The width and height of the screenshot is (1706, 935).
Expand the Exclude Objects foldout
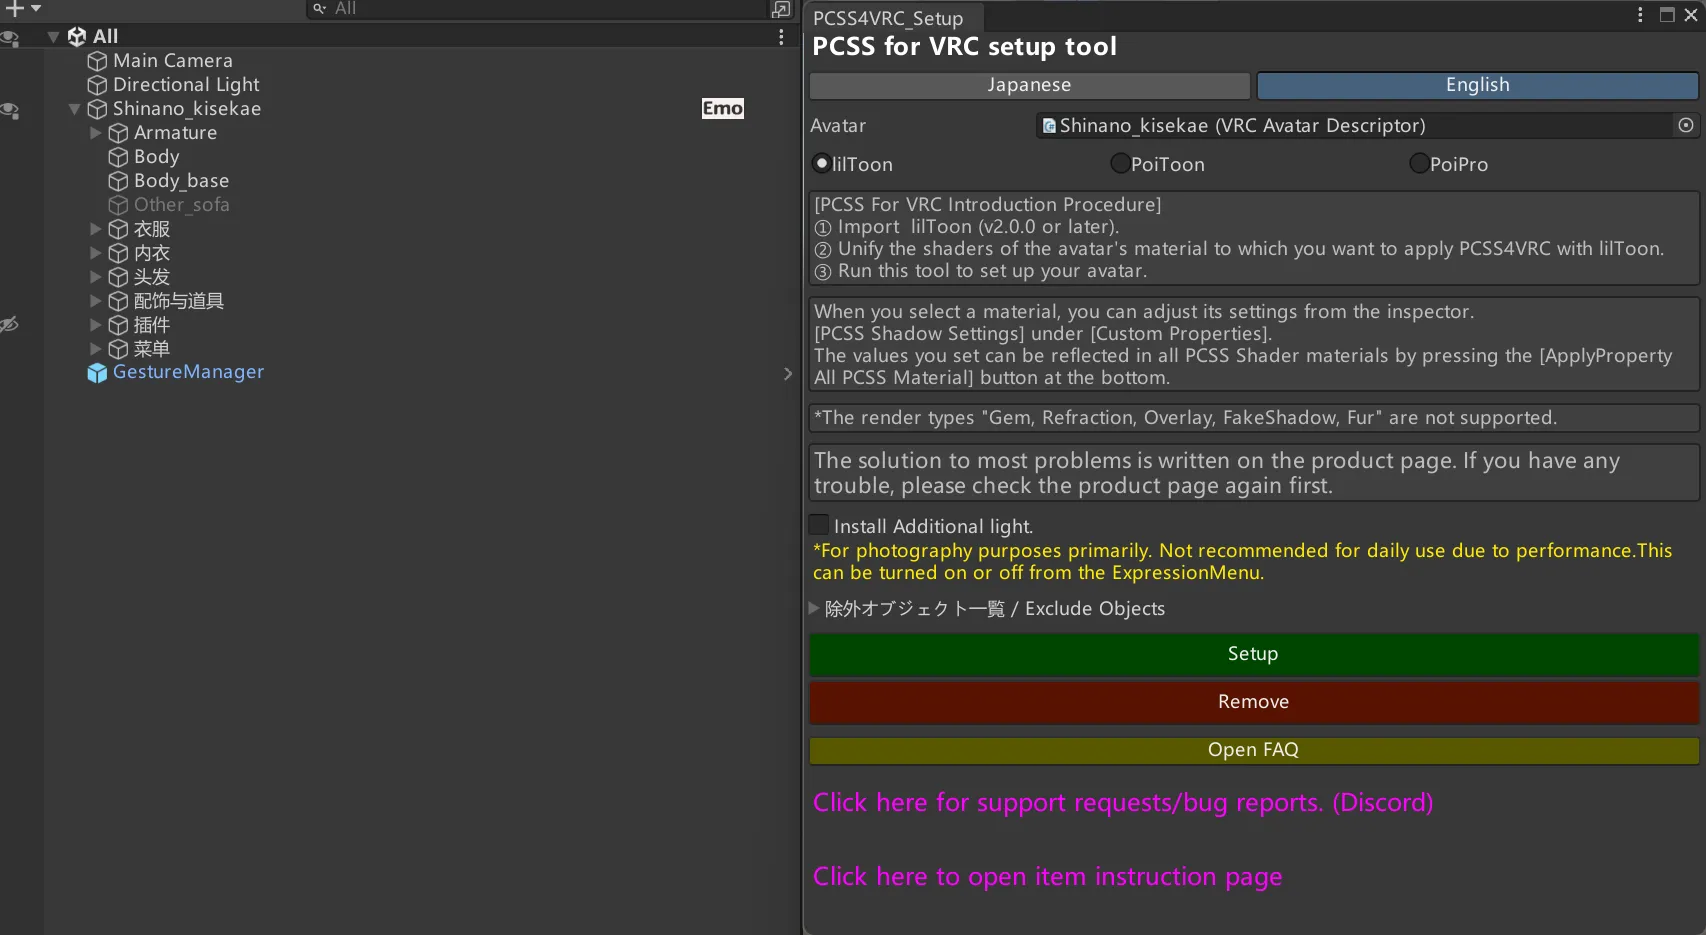(x=814, y=608)
